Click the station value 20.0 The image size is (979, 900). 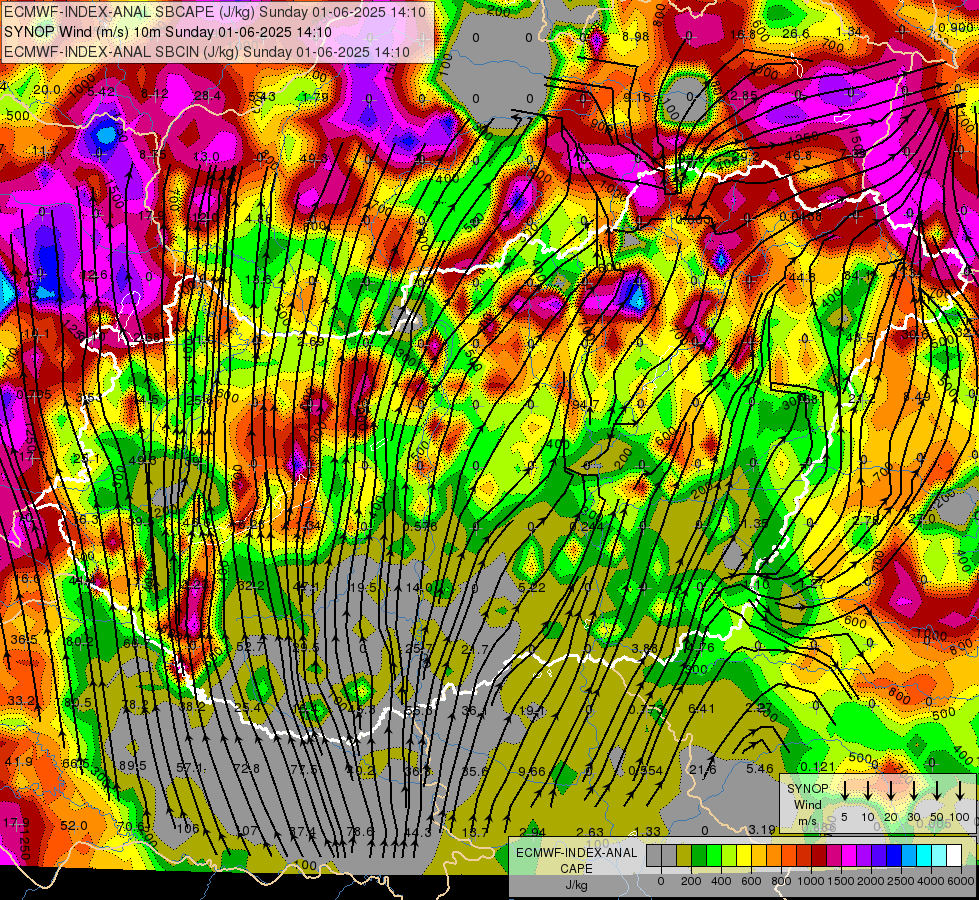pyautogui.click(x=47, y=89)
